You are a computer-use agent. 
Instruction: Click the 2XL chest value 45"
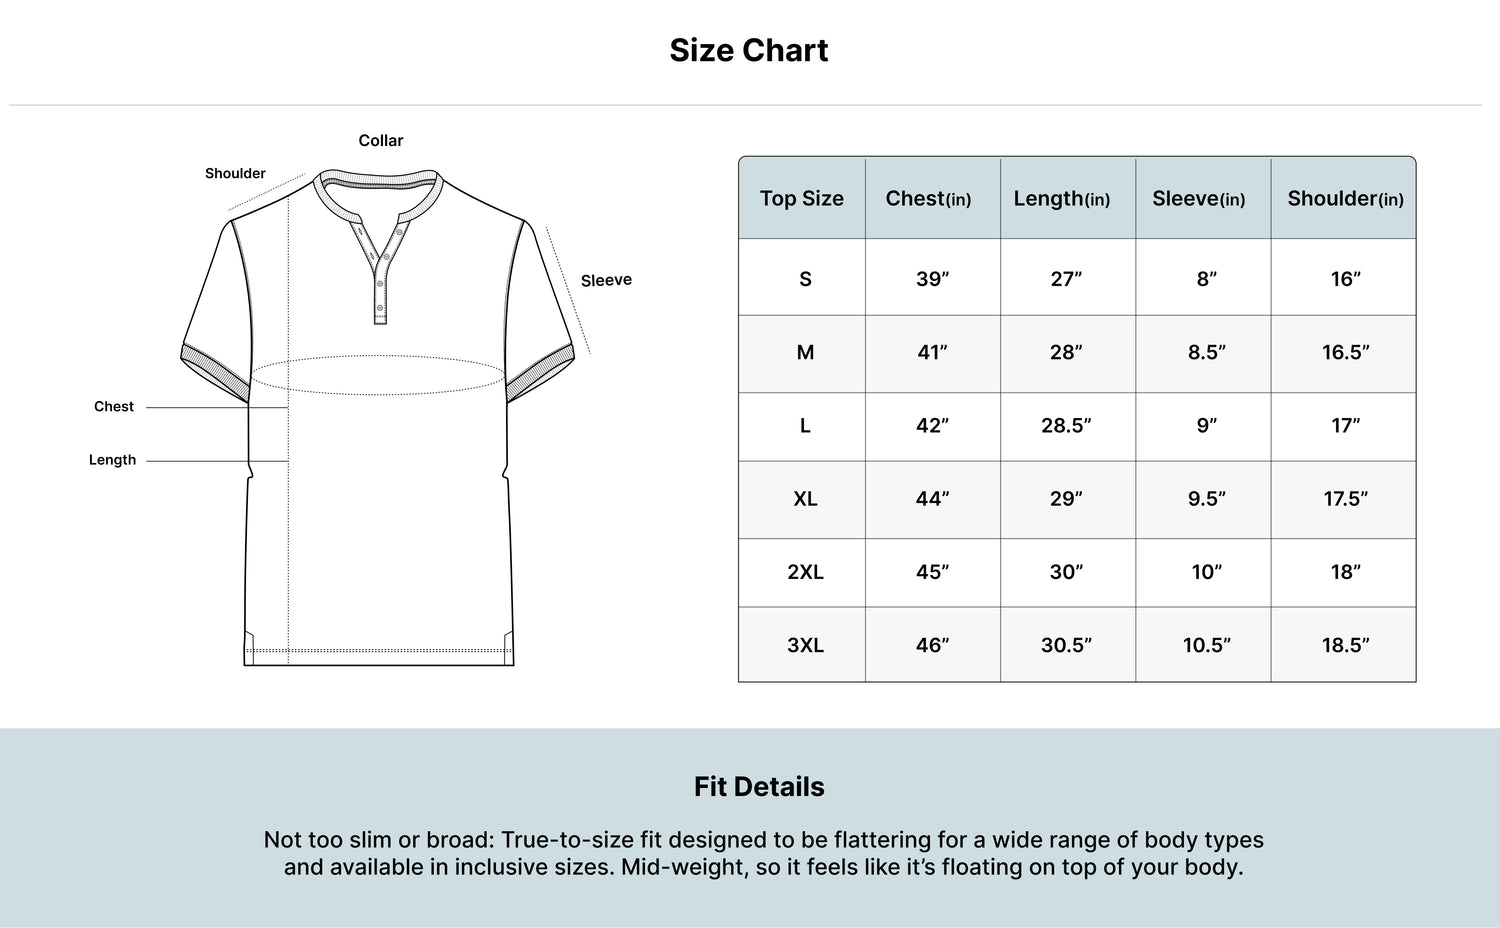[x=932, y=572]
